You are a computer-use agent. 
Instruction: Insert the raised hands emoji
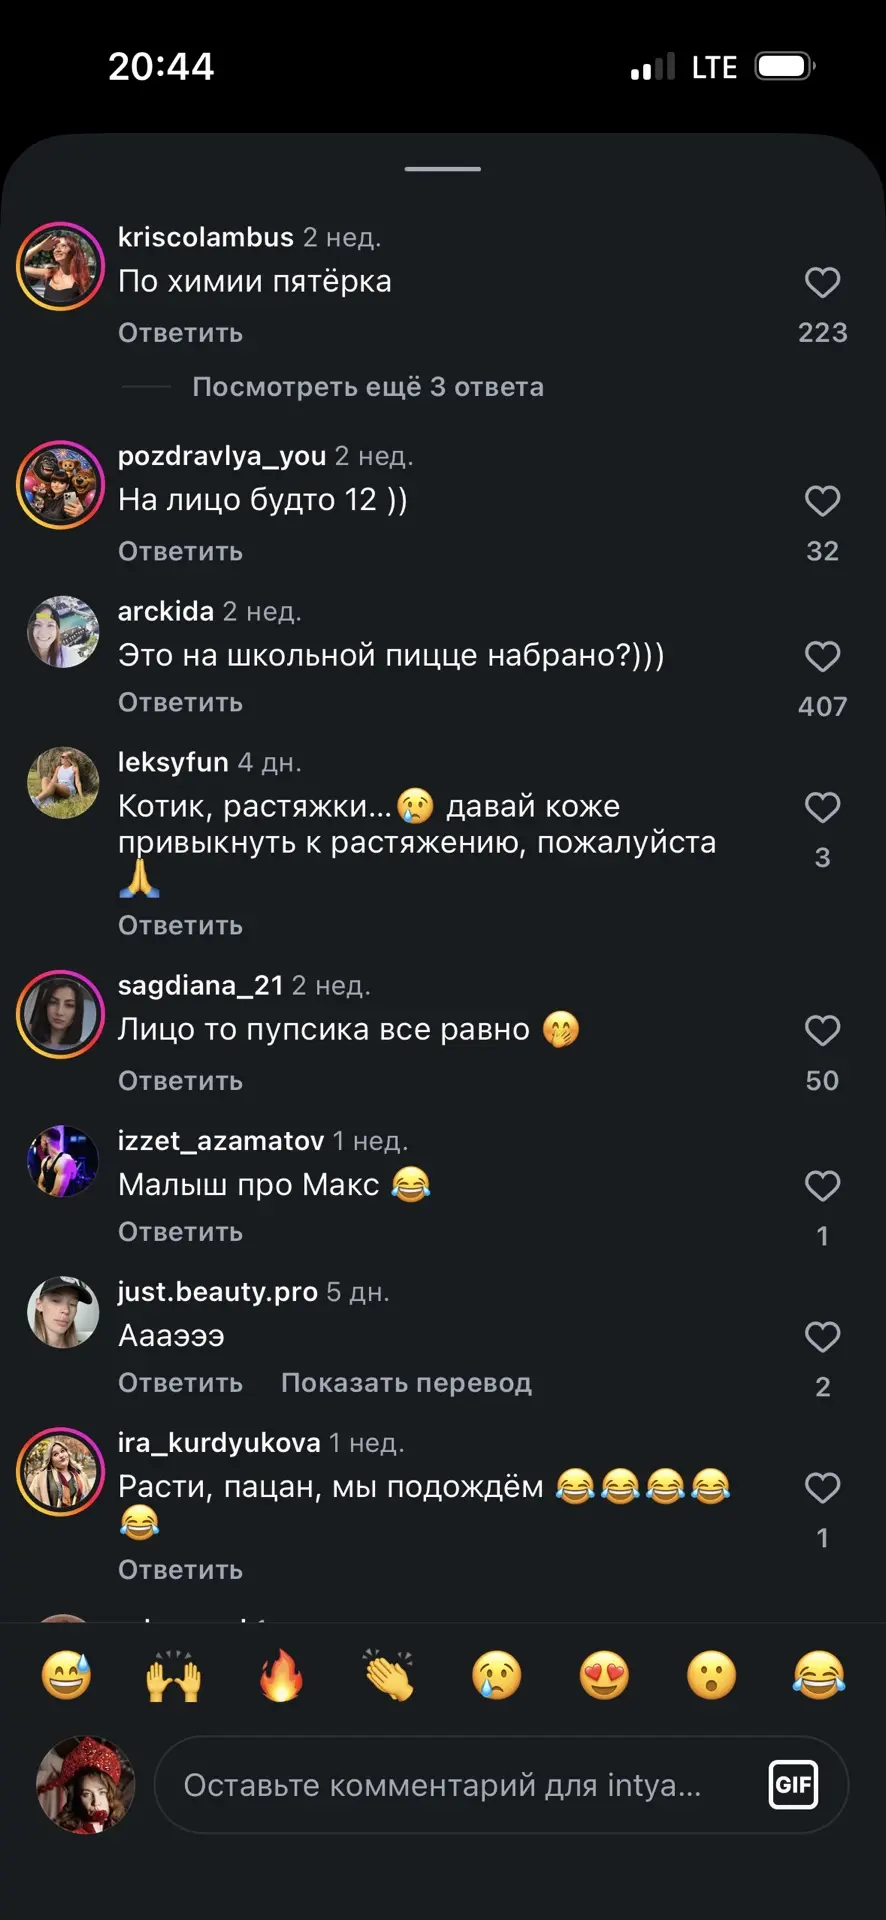pos(174,1675)
